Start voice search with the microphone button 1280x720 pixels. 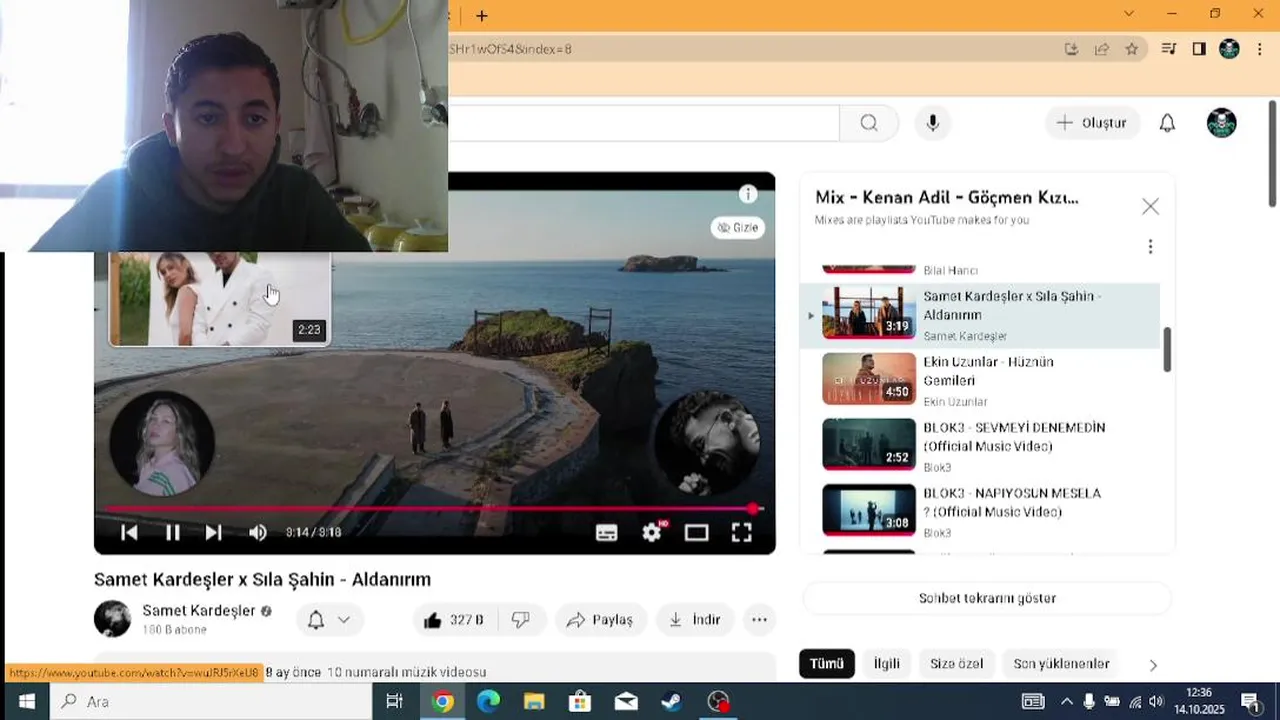(933, 123)
